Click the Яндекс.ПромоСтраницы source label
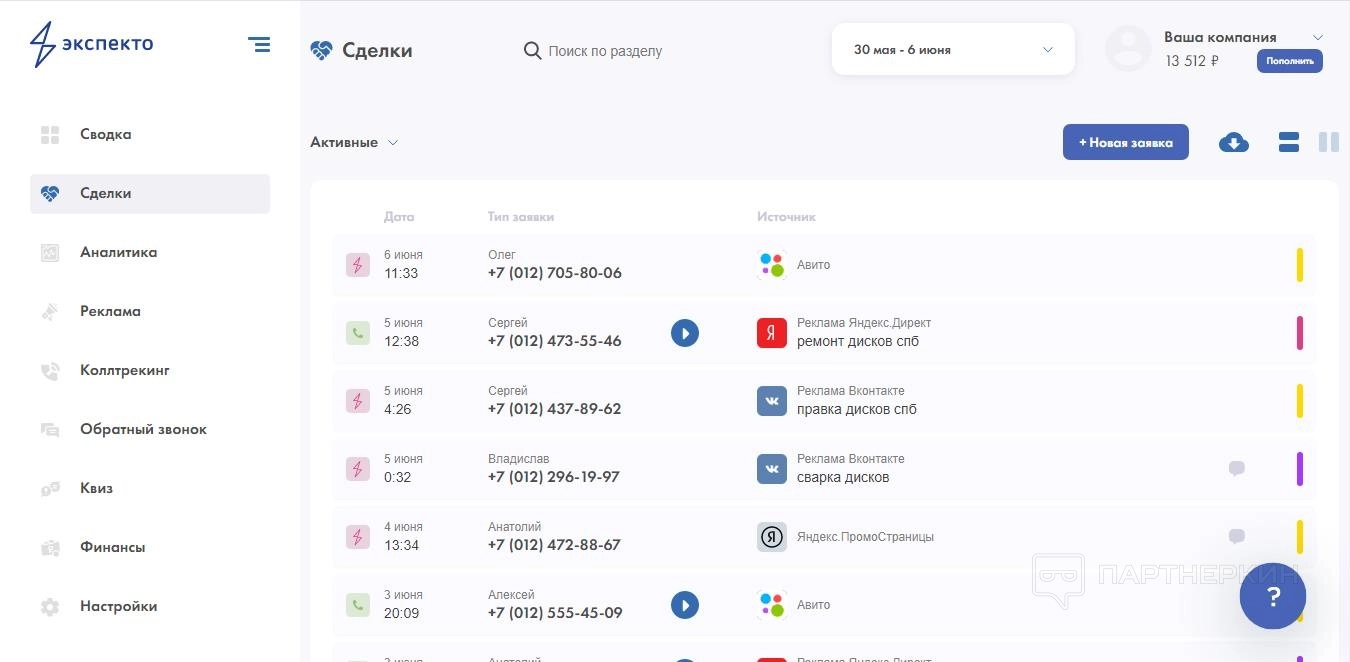This screenshot has width=1350, height=662. [x=866, y=537]
